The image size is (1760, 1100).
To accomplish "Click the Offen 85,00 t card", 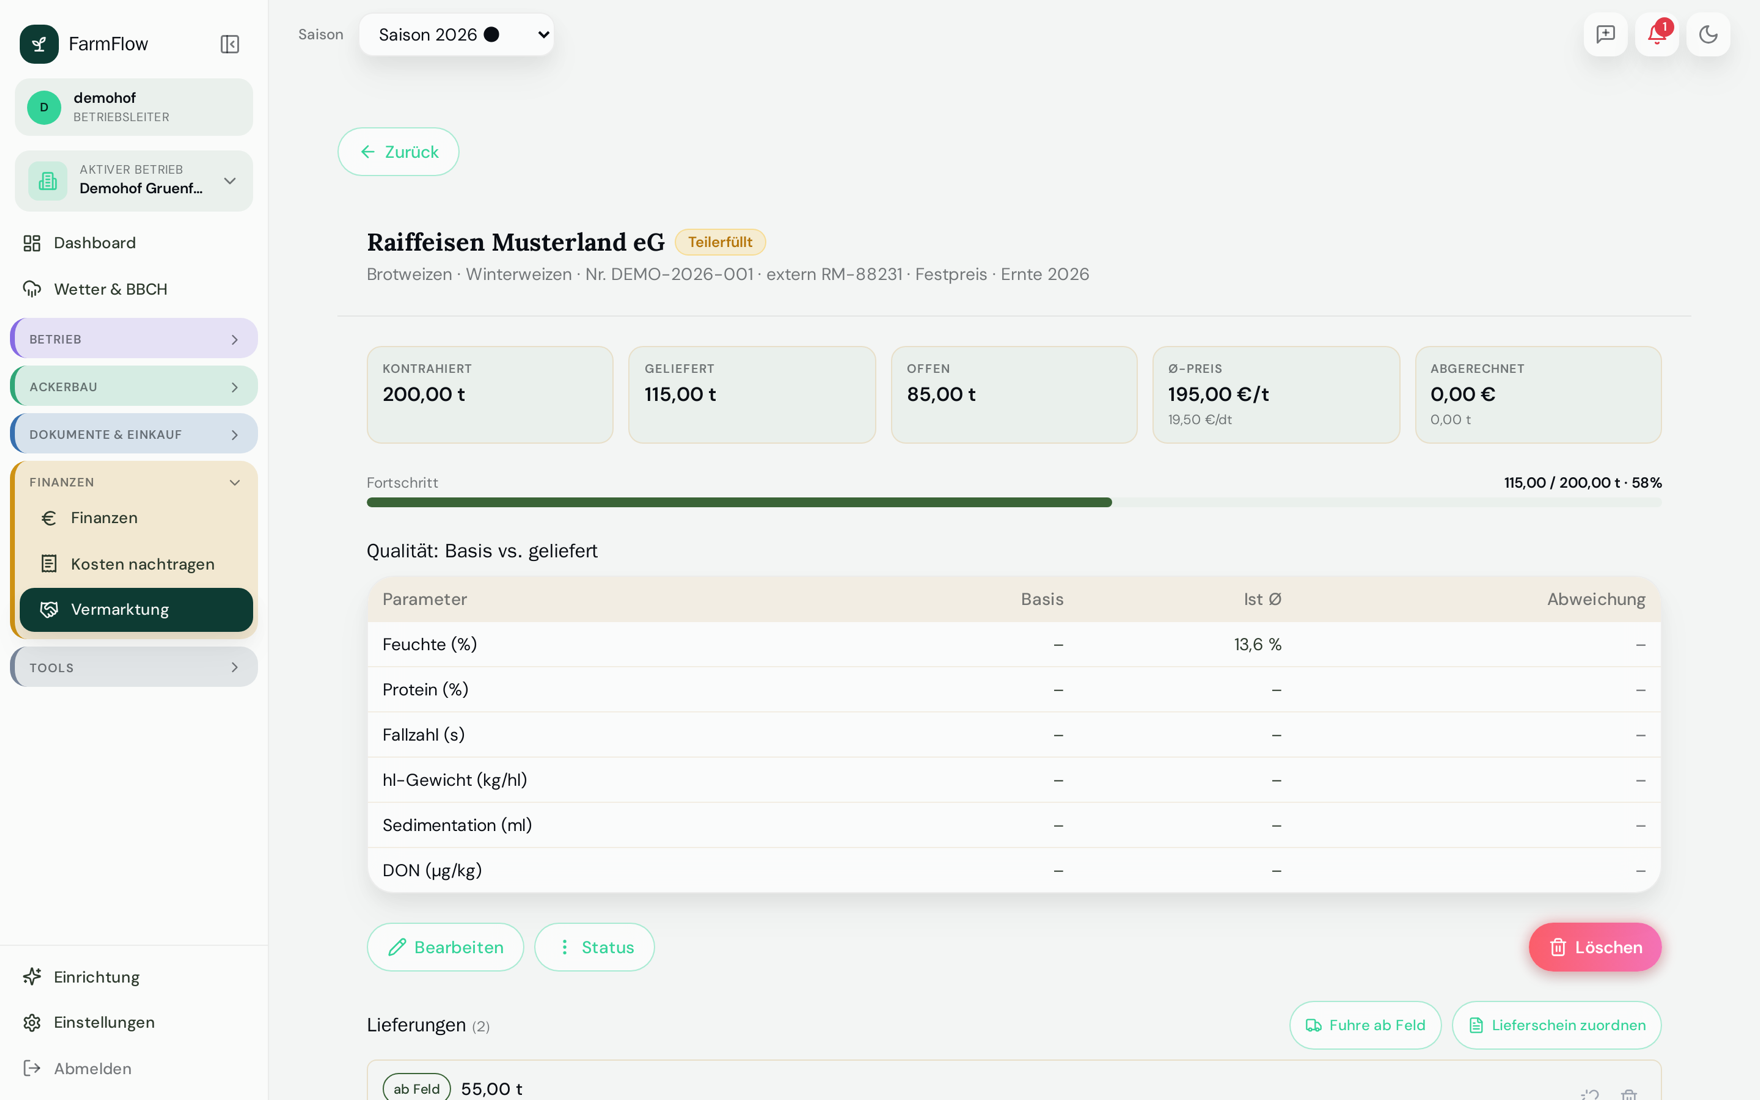I will tap(1014, 395).
